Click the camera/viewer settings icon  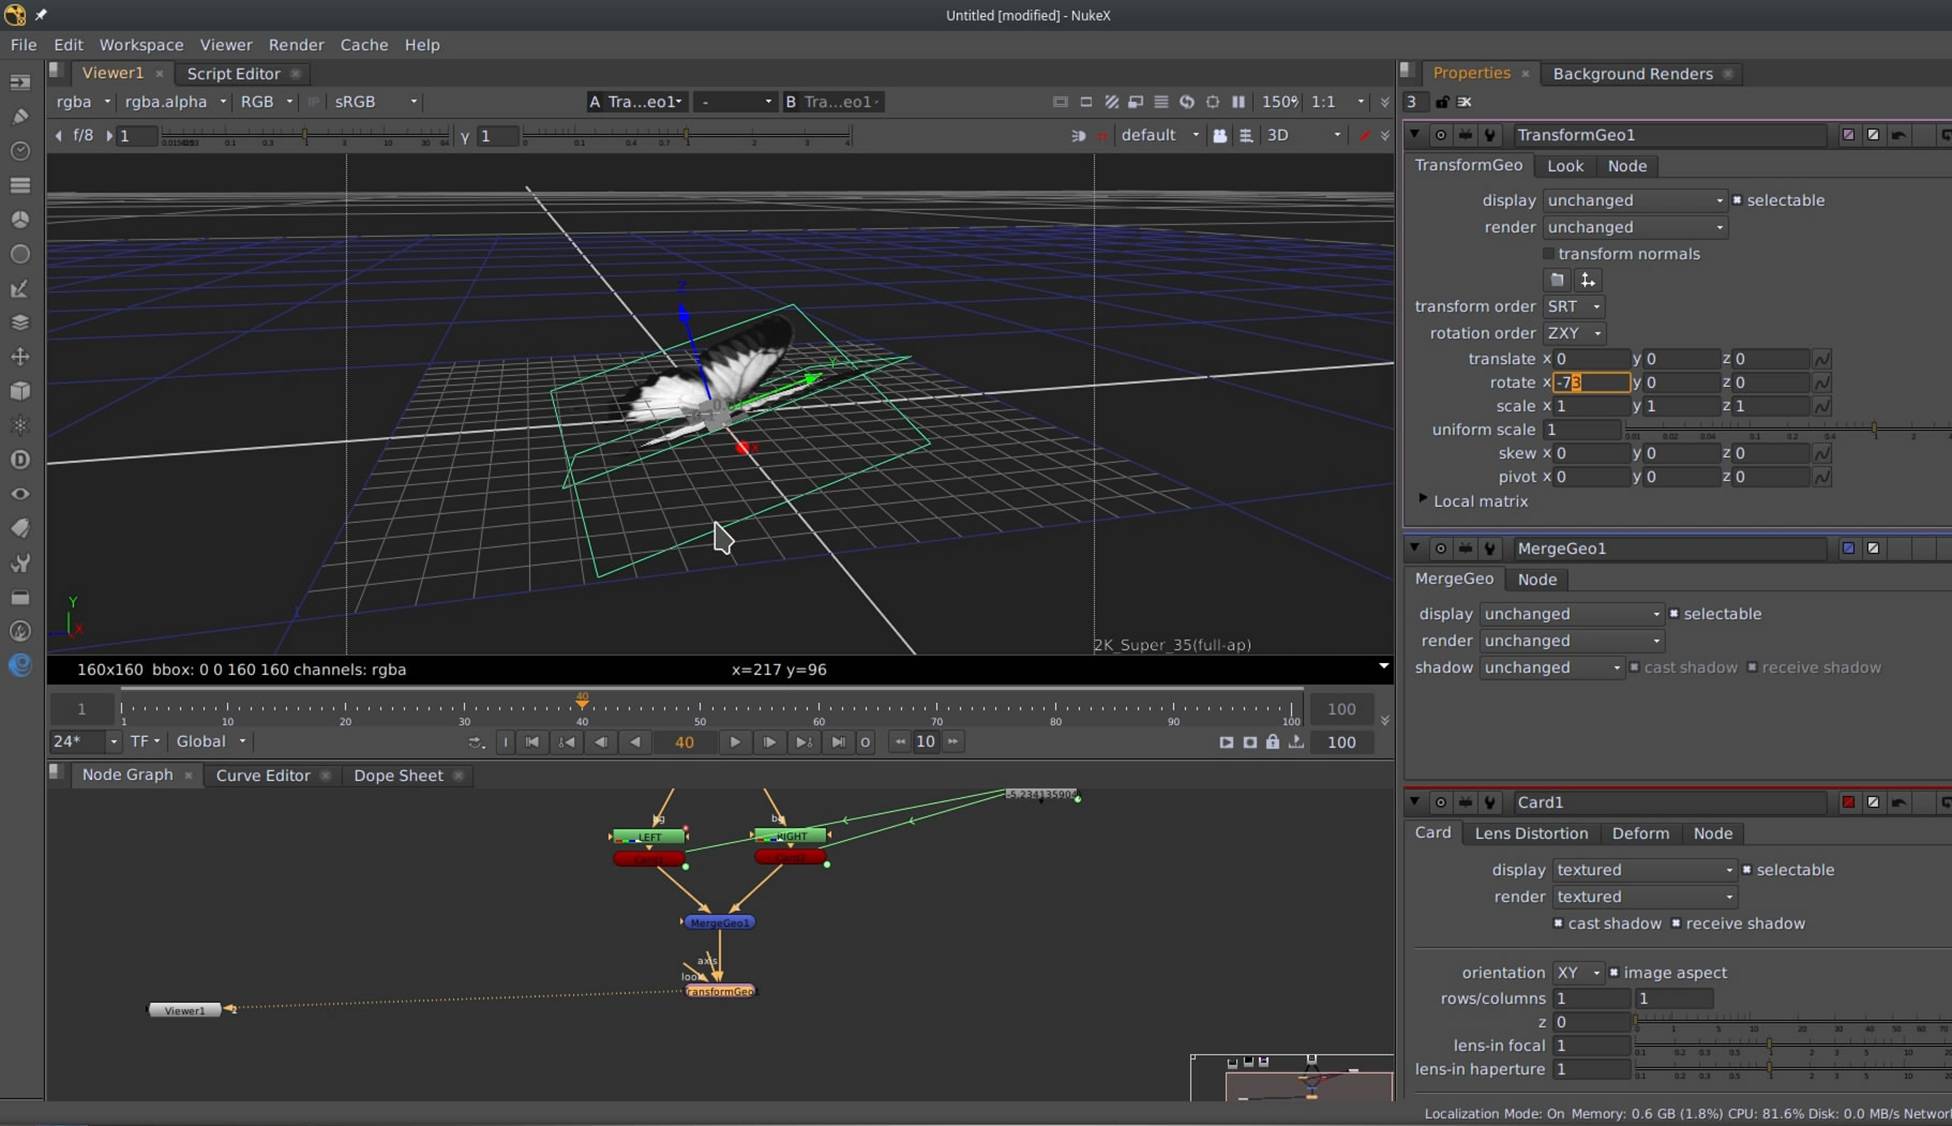click(x=1220, y=134)
